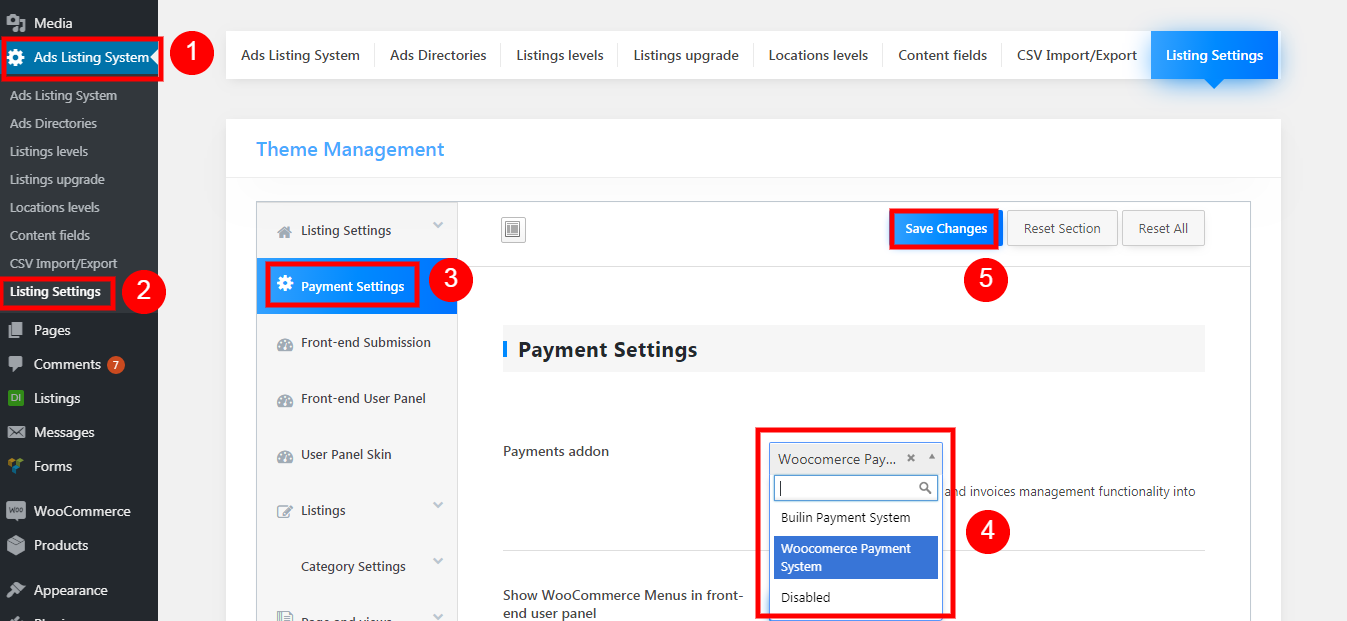
Task: Click the home icon beside Listing Settings
Action: [284, 231]
